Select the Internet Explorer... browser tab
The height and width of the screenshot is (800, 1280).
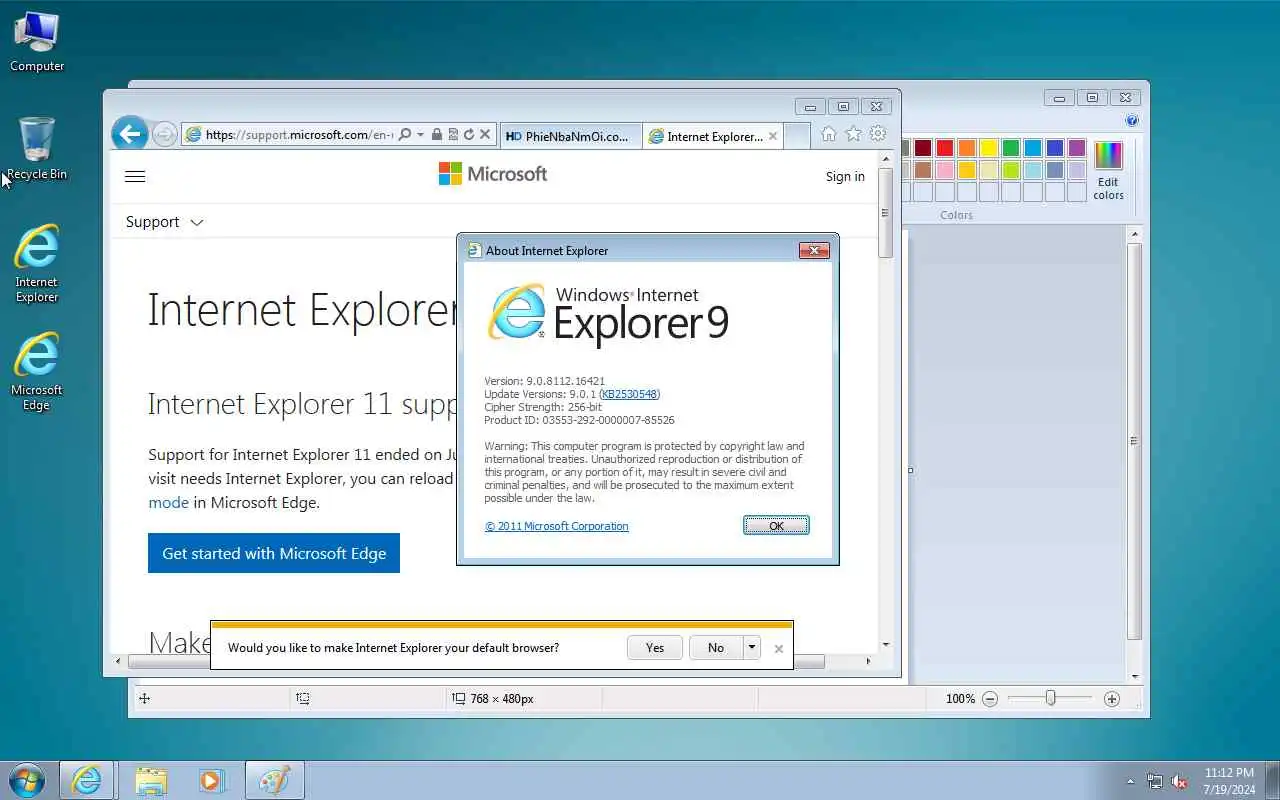click(713, 136)
